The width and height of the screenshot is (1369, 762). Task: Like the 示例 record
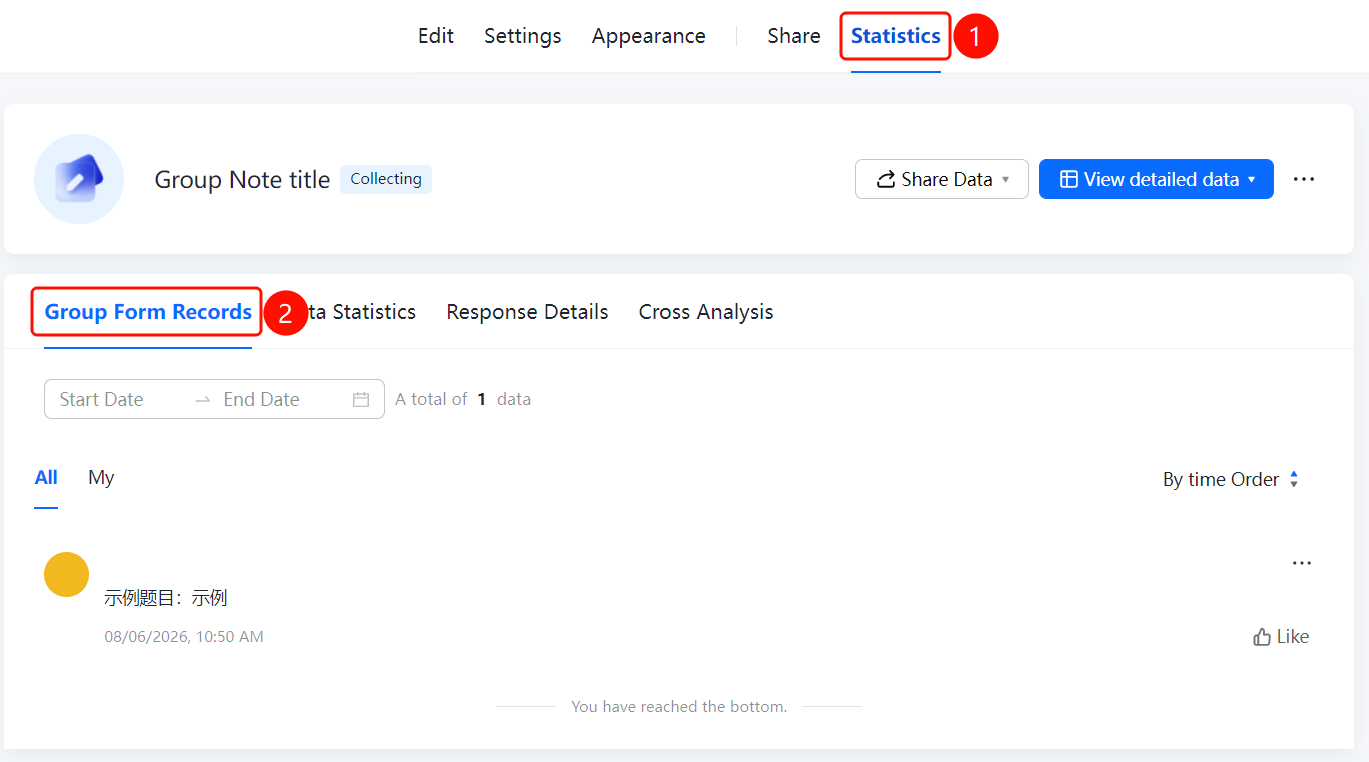[x=1281, y=637]
